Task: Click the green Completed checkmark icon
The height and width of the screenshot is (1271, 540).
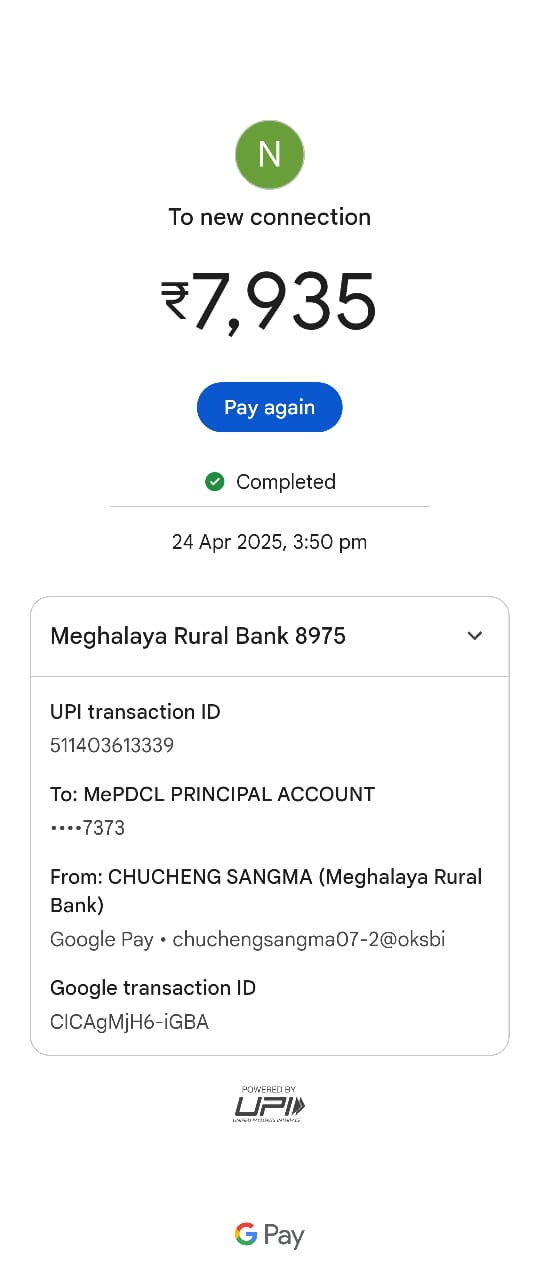Action: (x=214, y=482)
